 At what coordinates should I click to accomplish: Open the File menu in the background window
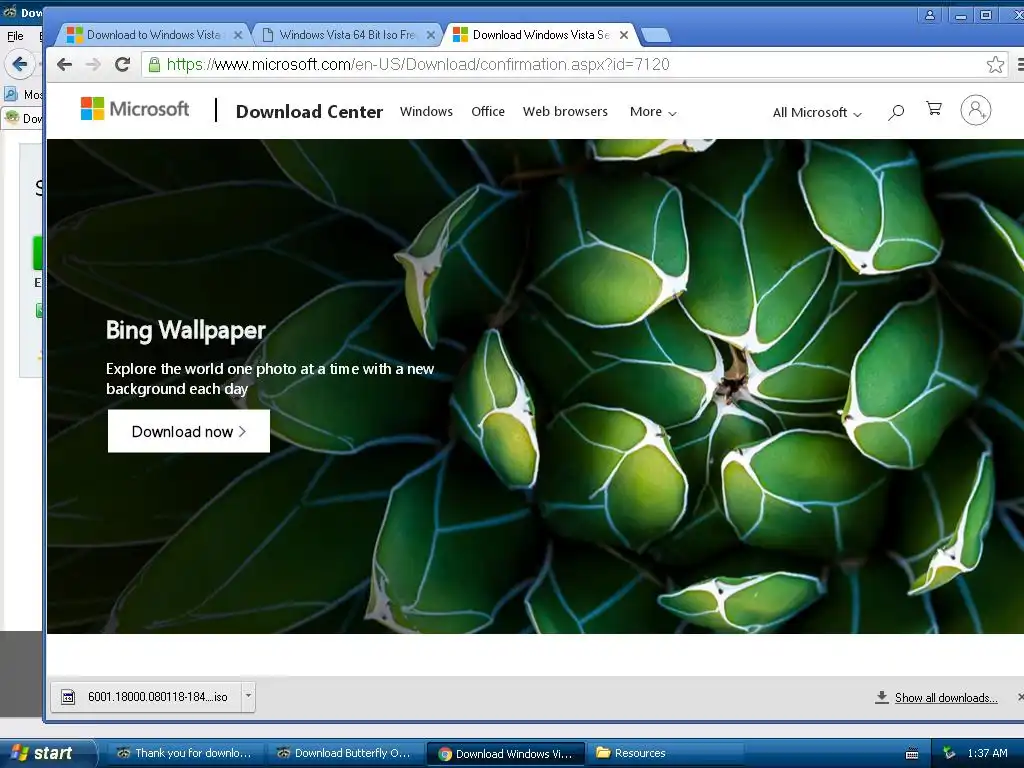pos(15,36)
